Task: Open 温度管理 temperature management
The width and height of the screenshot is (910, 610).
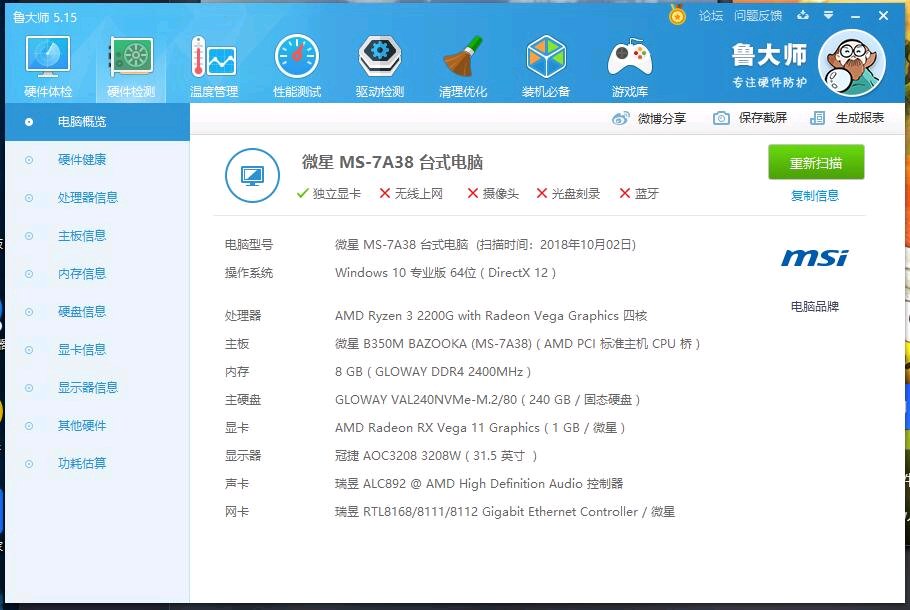Action: point(214,67)
